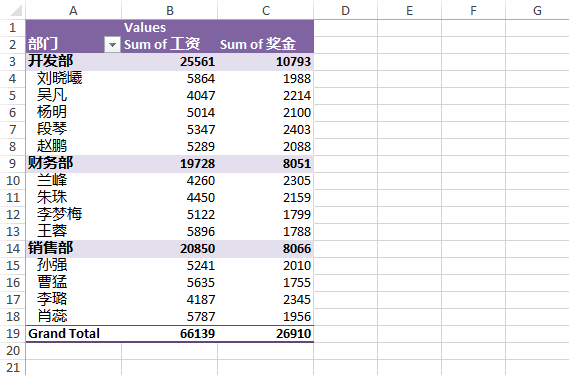Click the 部门 header cell label
The height and width of the screenshot is (375, 569).
(43, 44)
